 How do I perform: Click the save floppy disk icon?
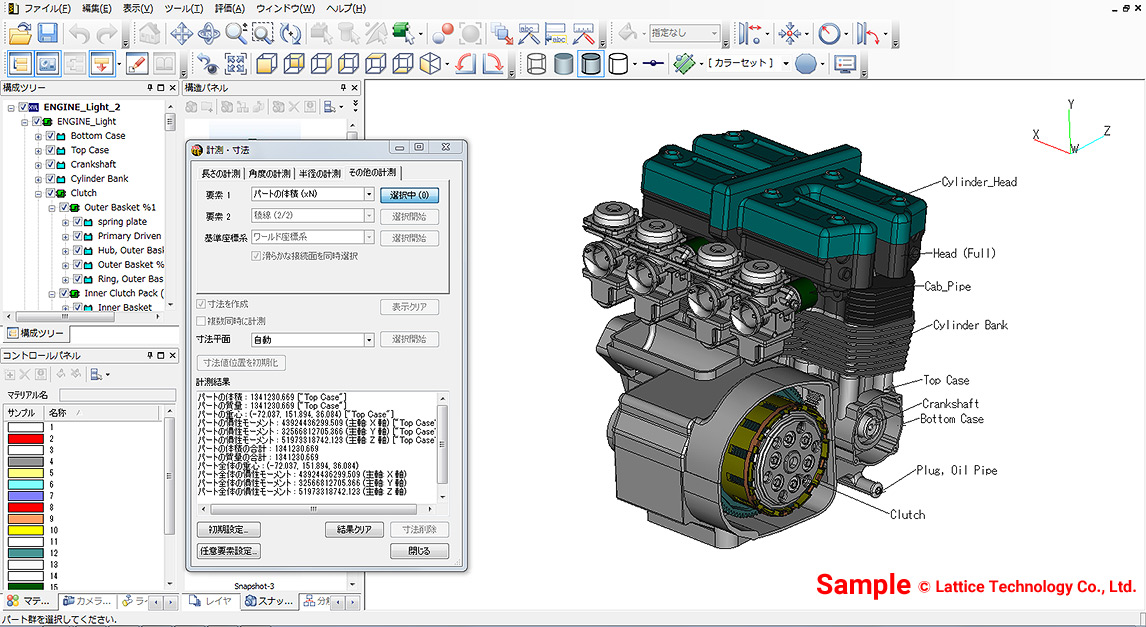(x=47, y=33)
